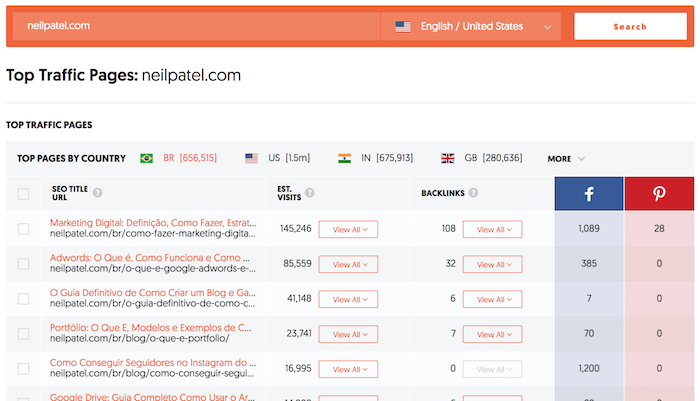The height and width of the screenshot is (401, 700).
Task: Check the Marketing Digital row checkbox
Action: pos(23,229)
